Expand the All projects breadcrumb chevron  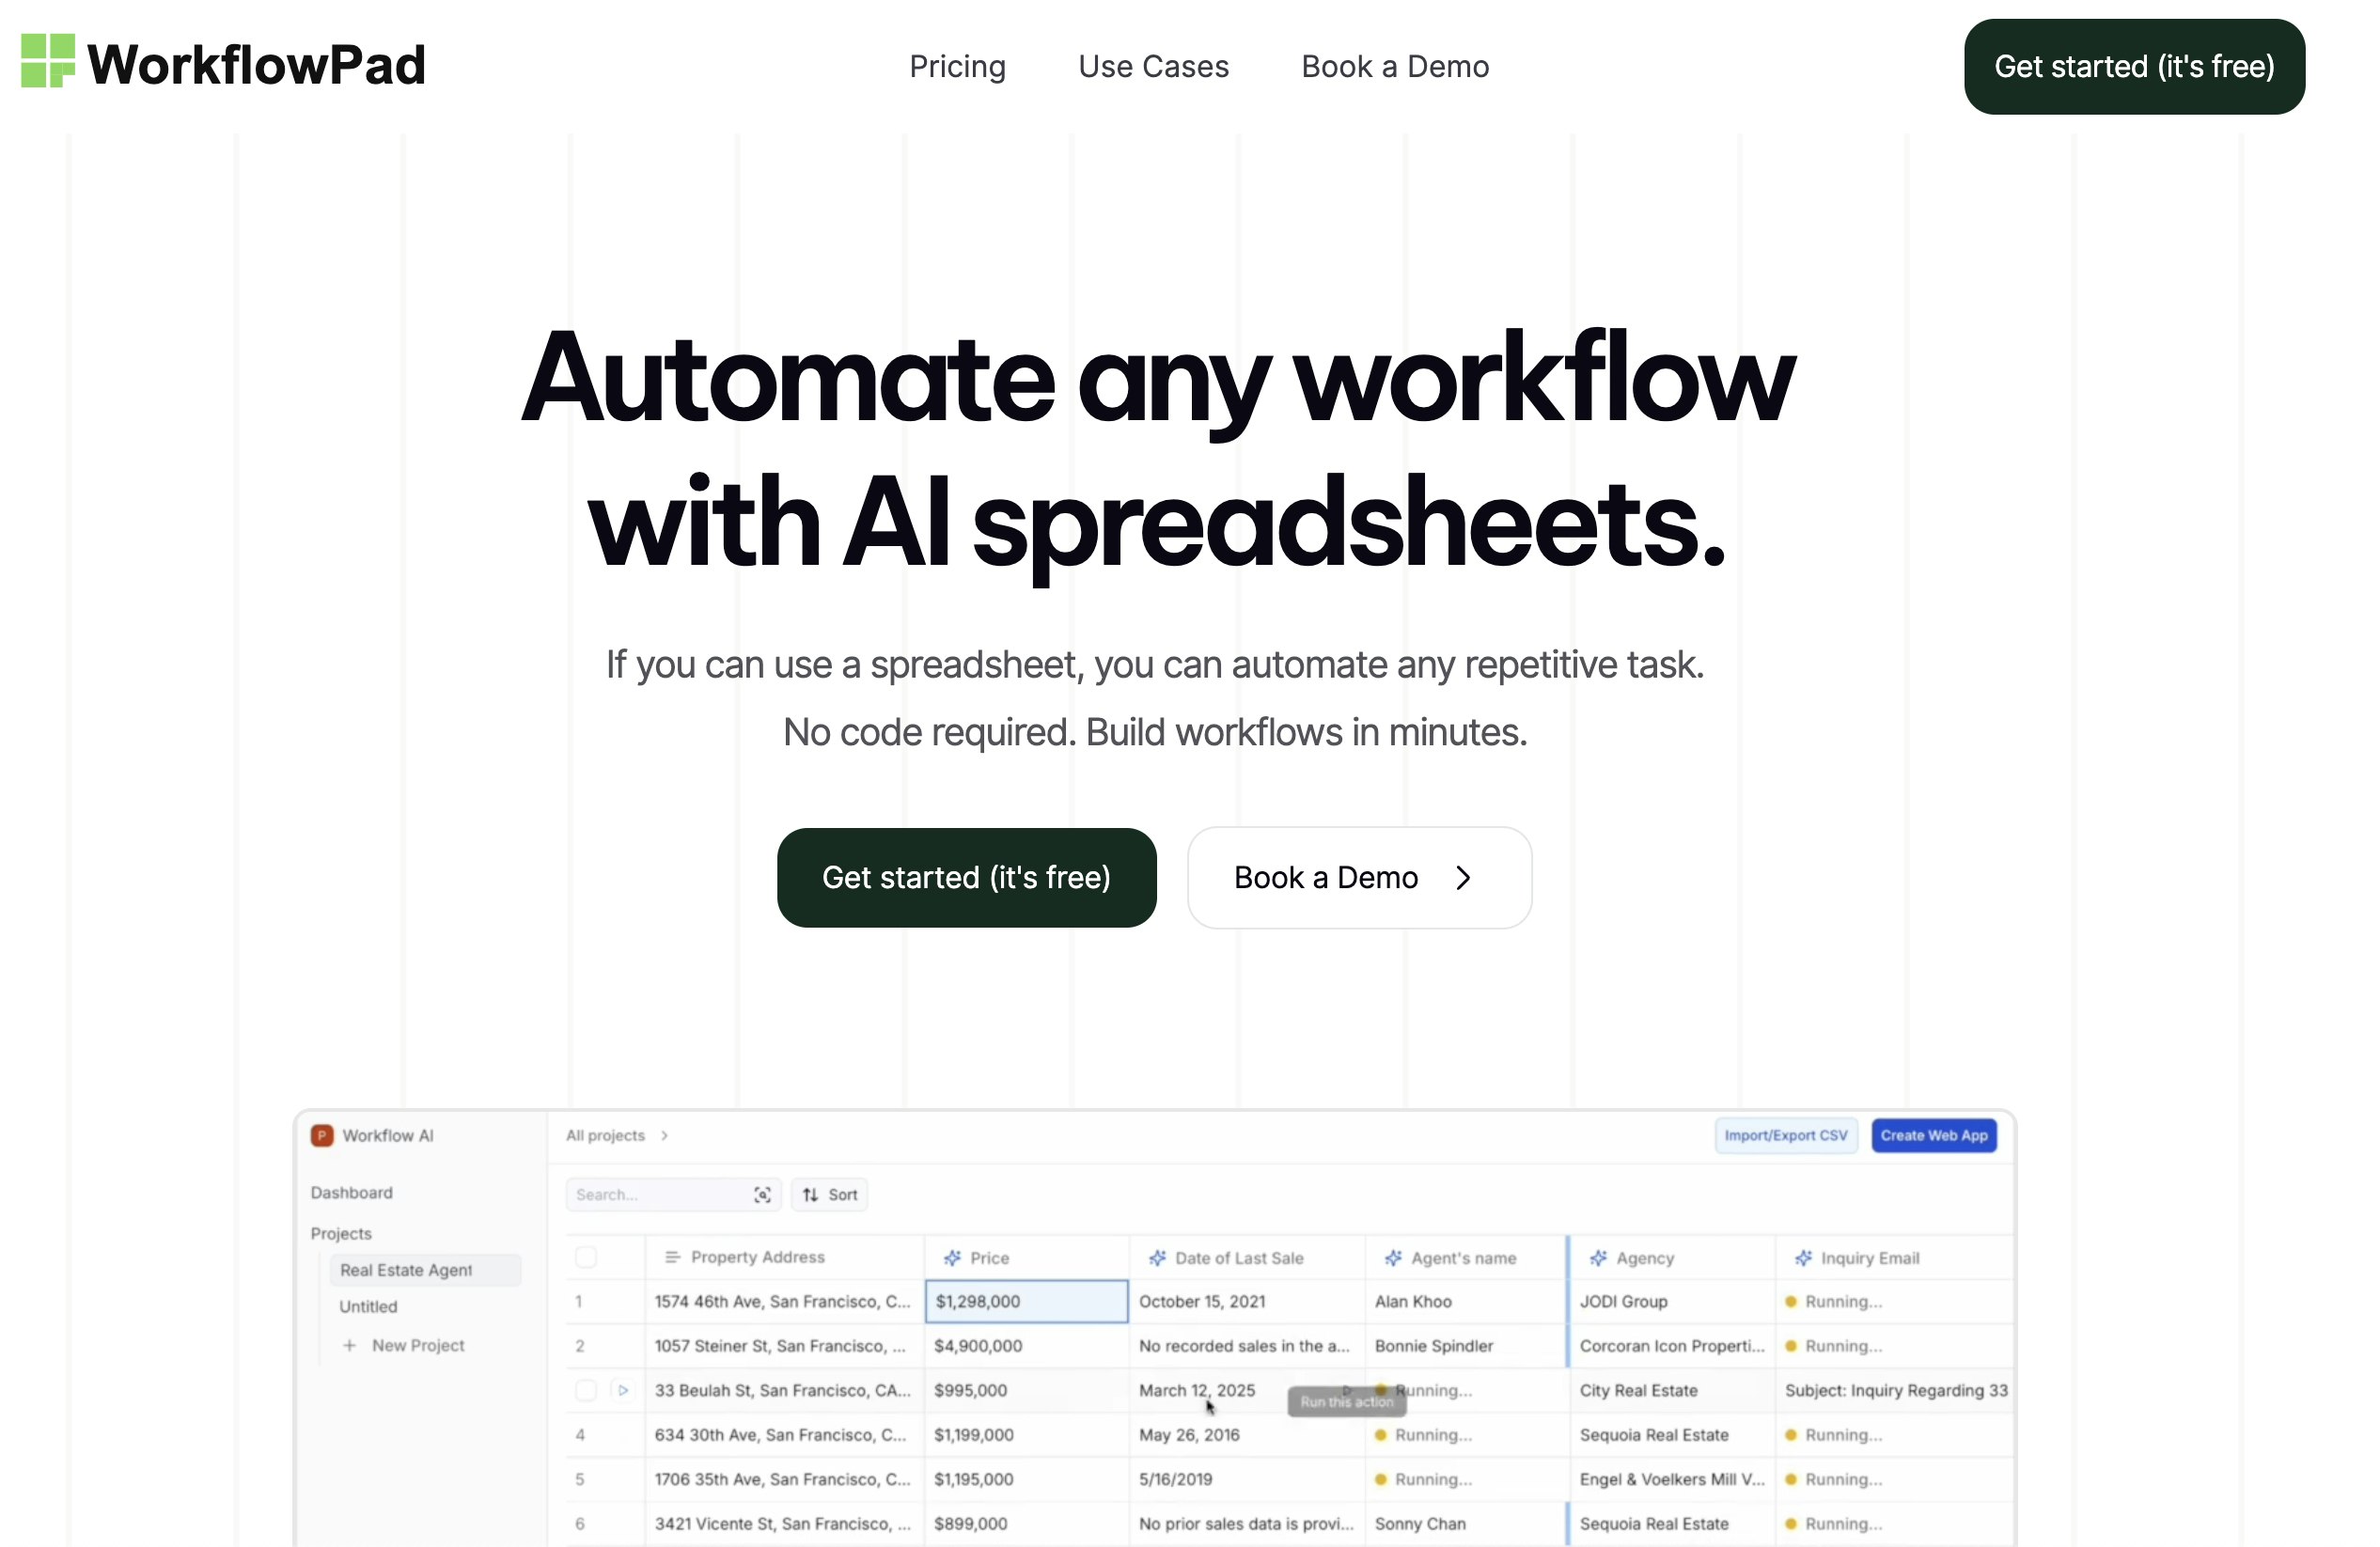coord(664,1135)
